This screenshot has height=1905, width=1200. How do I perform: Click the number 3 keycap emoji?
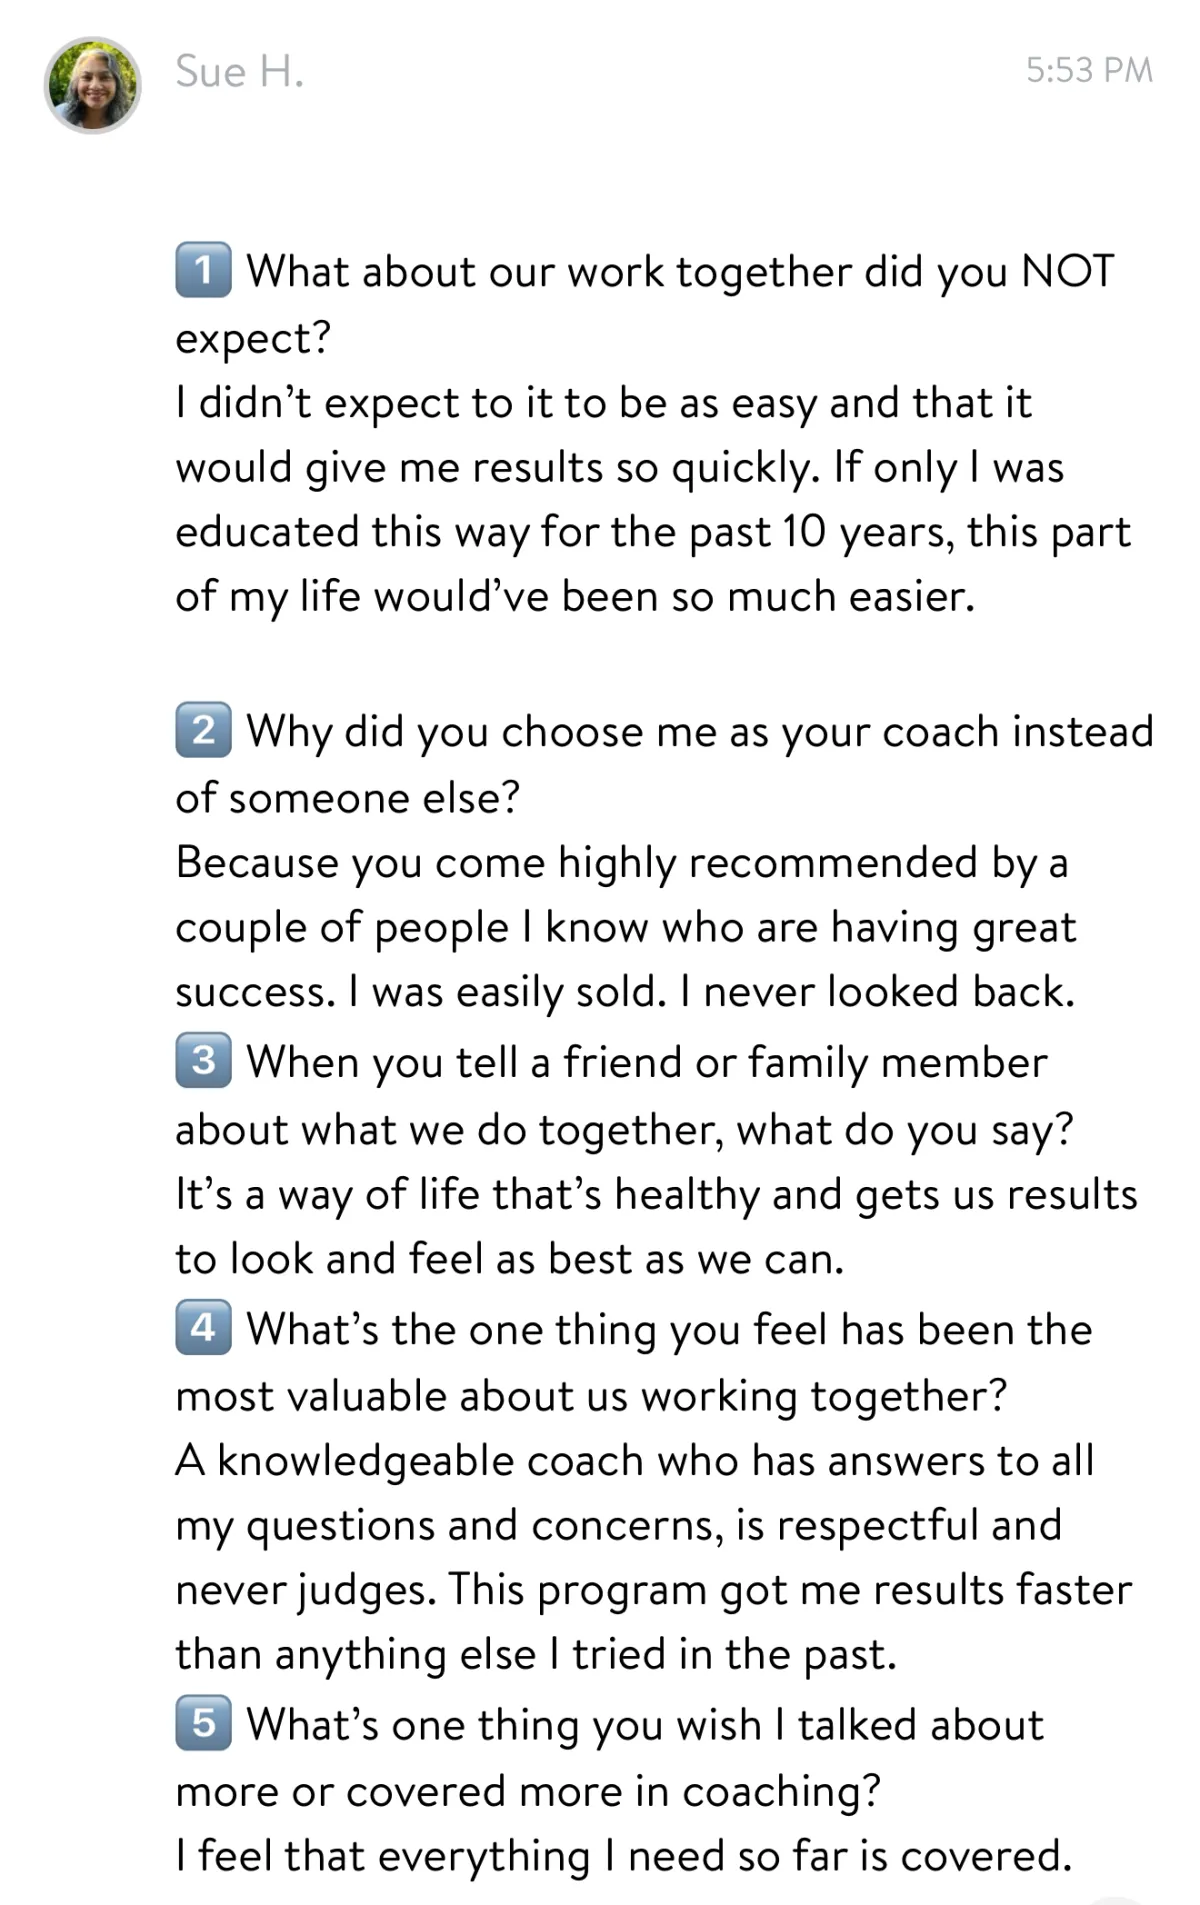tap(203, 1060)
